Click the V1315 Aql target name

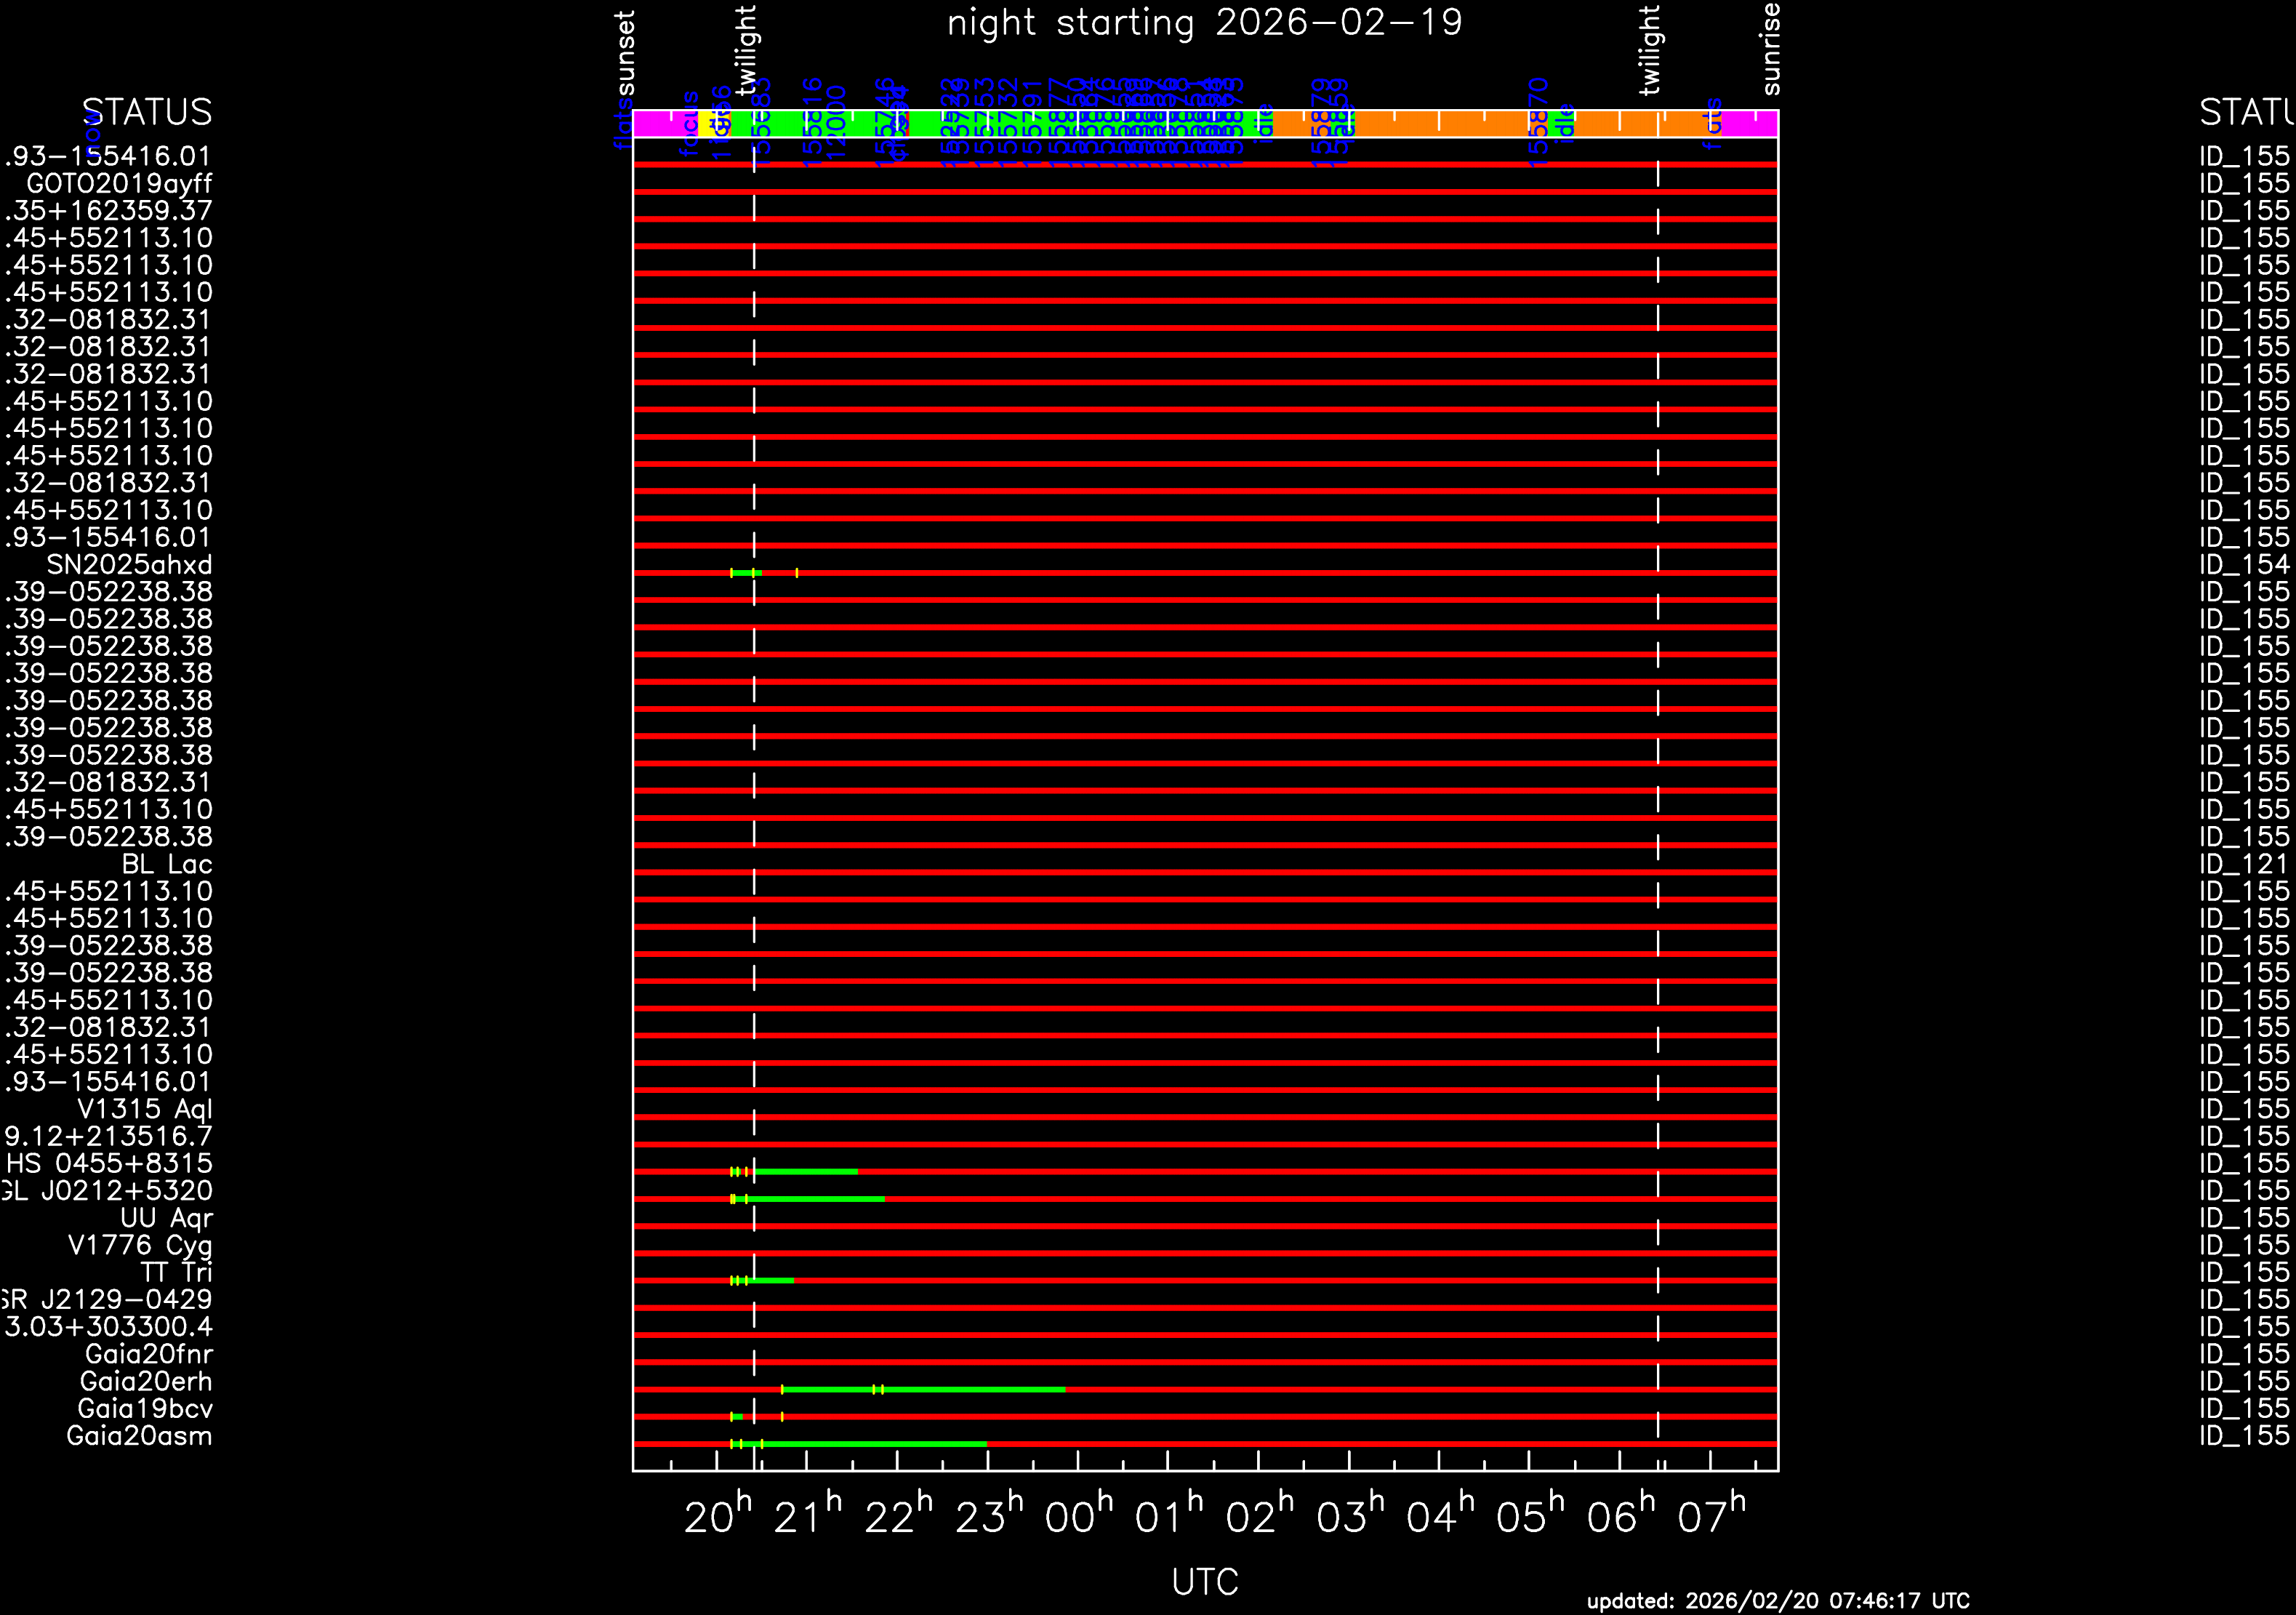click(145, 1109)
